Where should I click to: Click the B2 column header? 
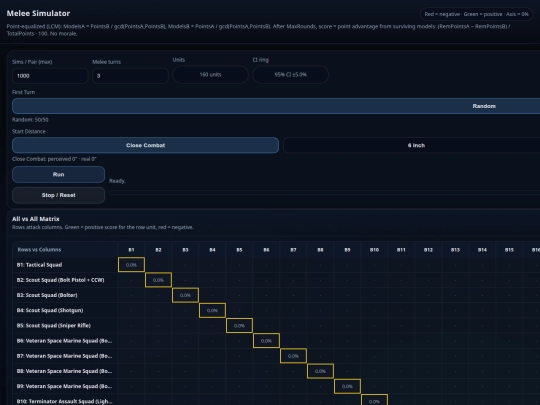coord(158,250)
